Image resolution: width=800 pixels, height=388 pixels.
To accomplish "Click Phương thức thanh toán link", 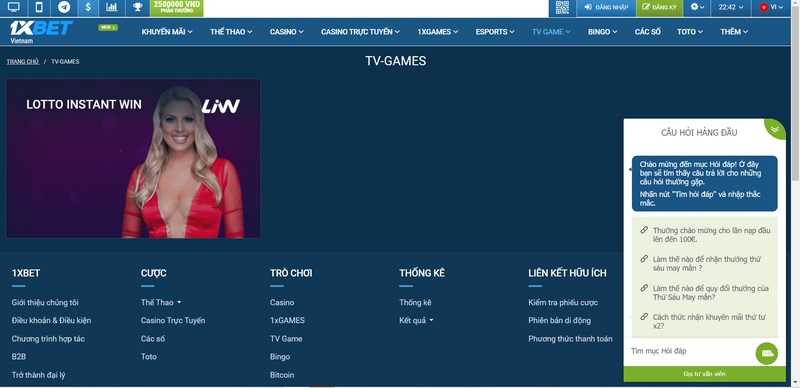I will (570, 338).
